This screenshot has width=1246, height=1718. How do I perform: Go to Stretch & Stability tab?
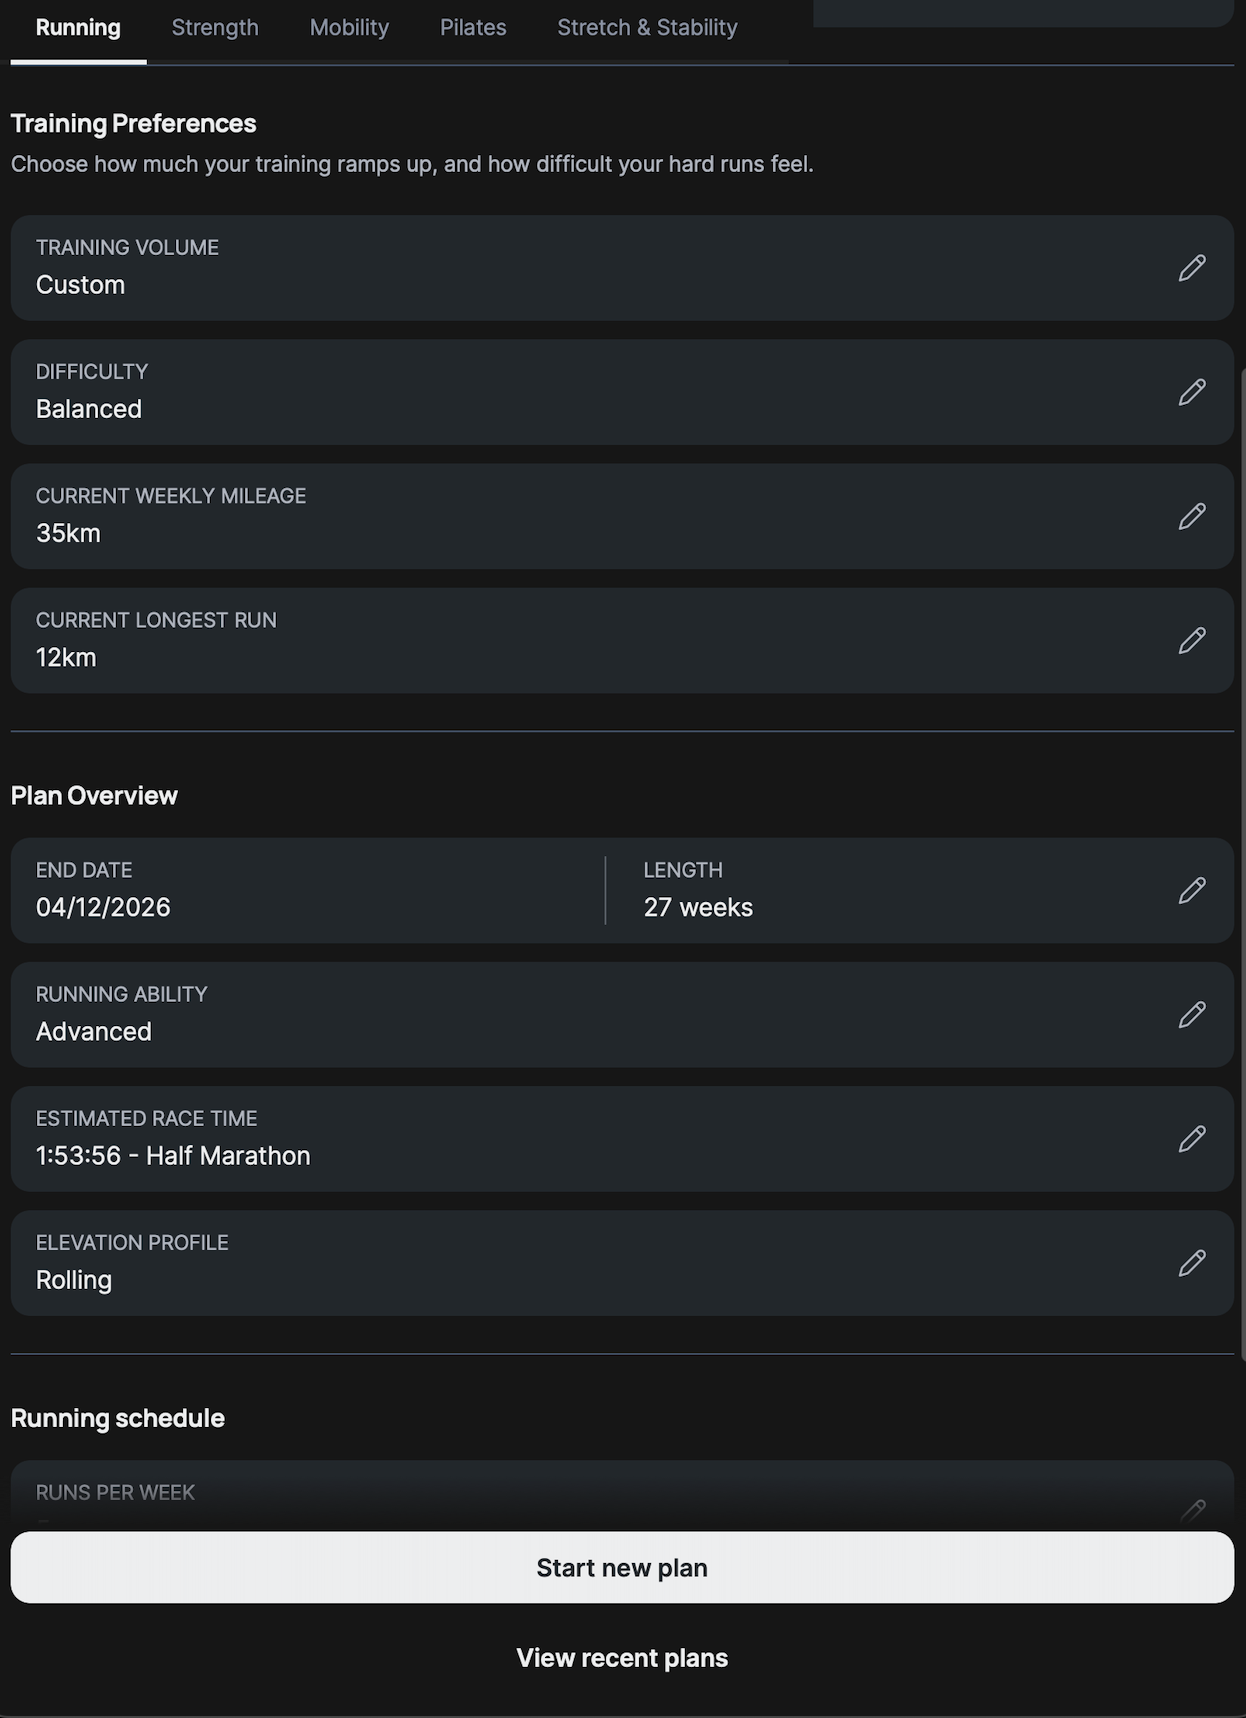(647, 28)
